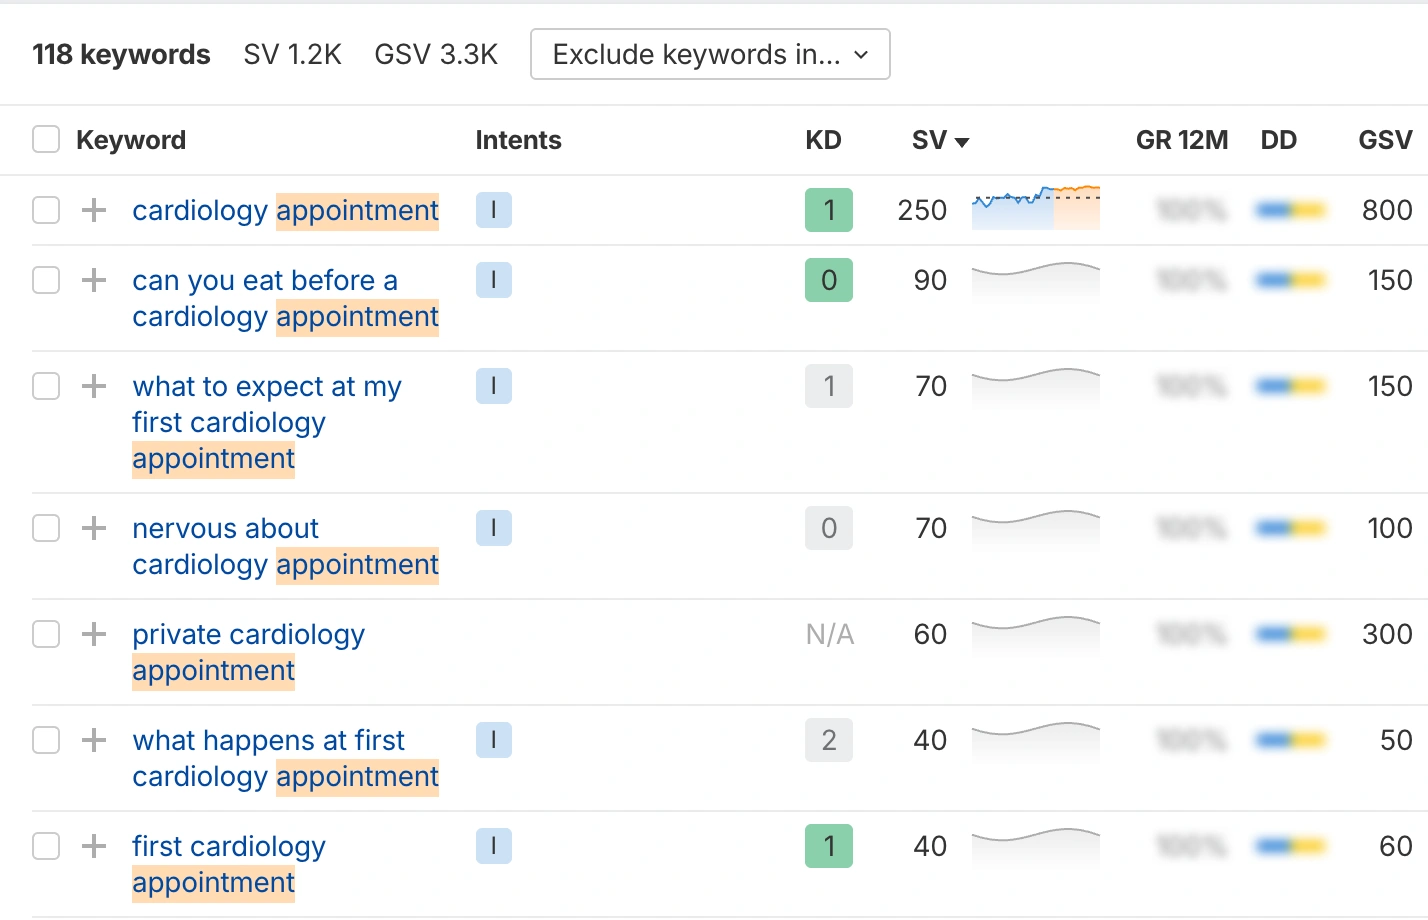Click the intent 'I' badge for 'first cardiology appointment'

[x=494, y=846]
